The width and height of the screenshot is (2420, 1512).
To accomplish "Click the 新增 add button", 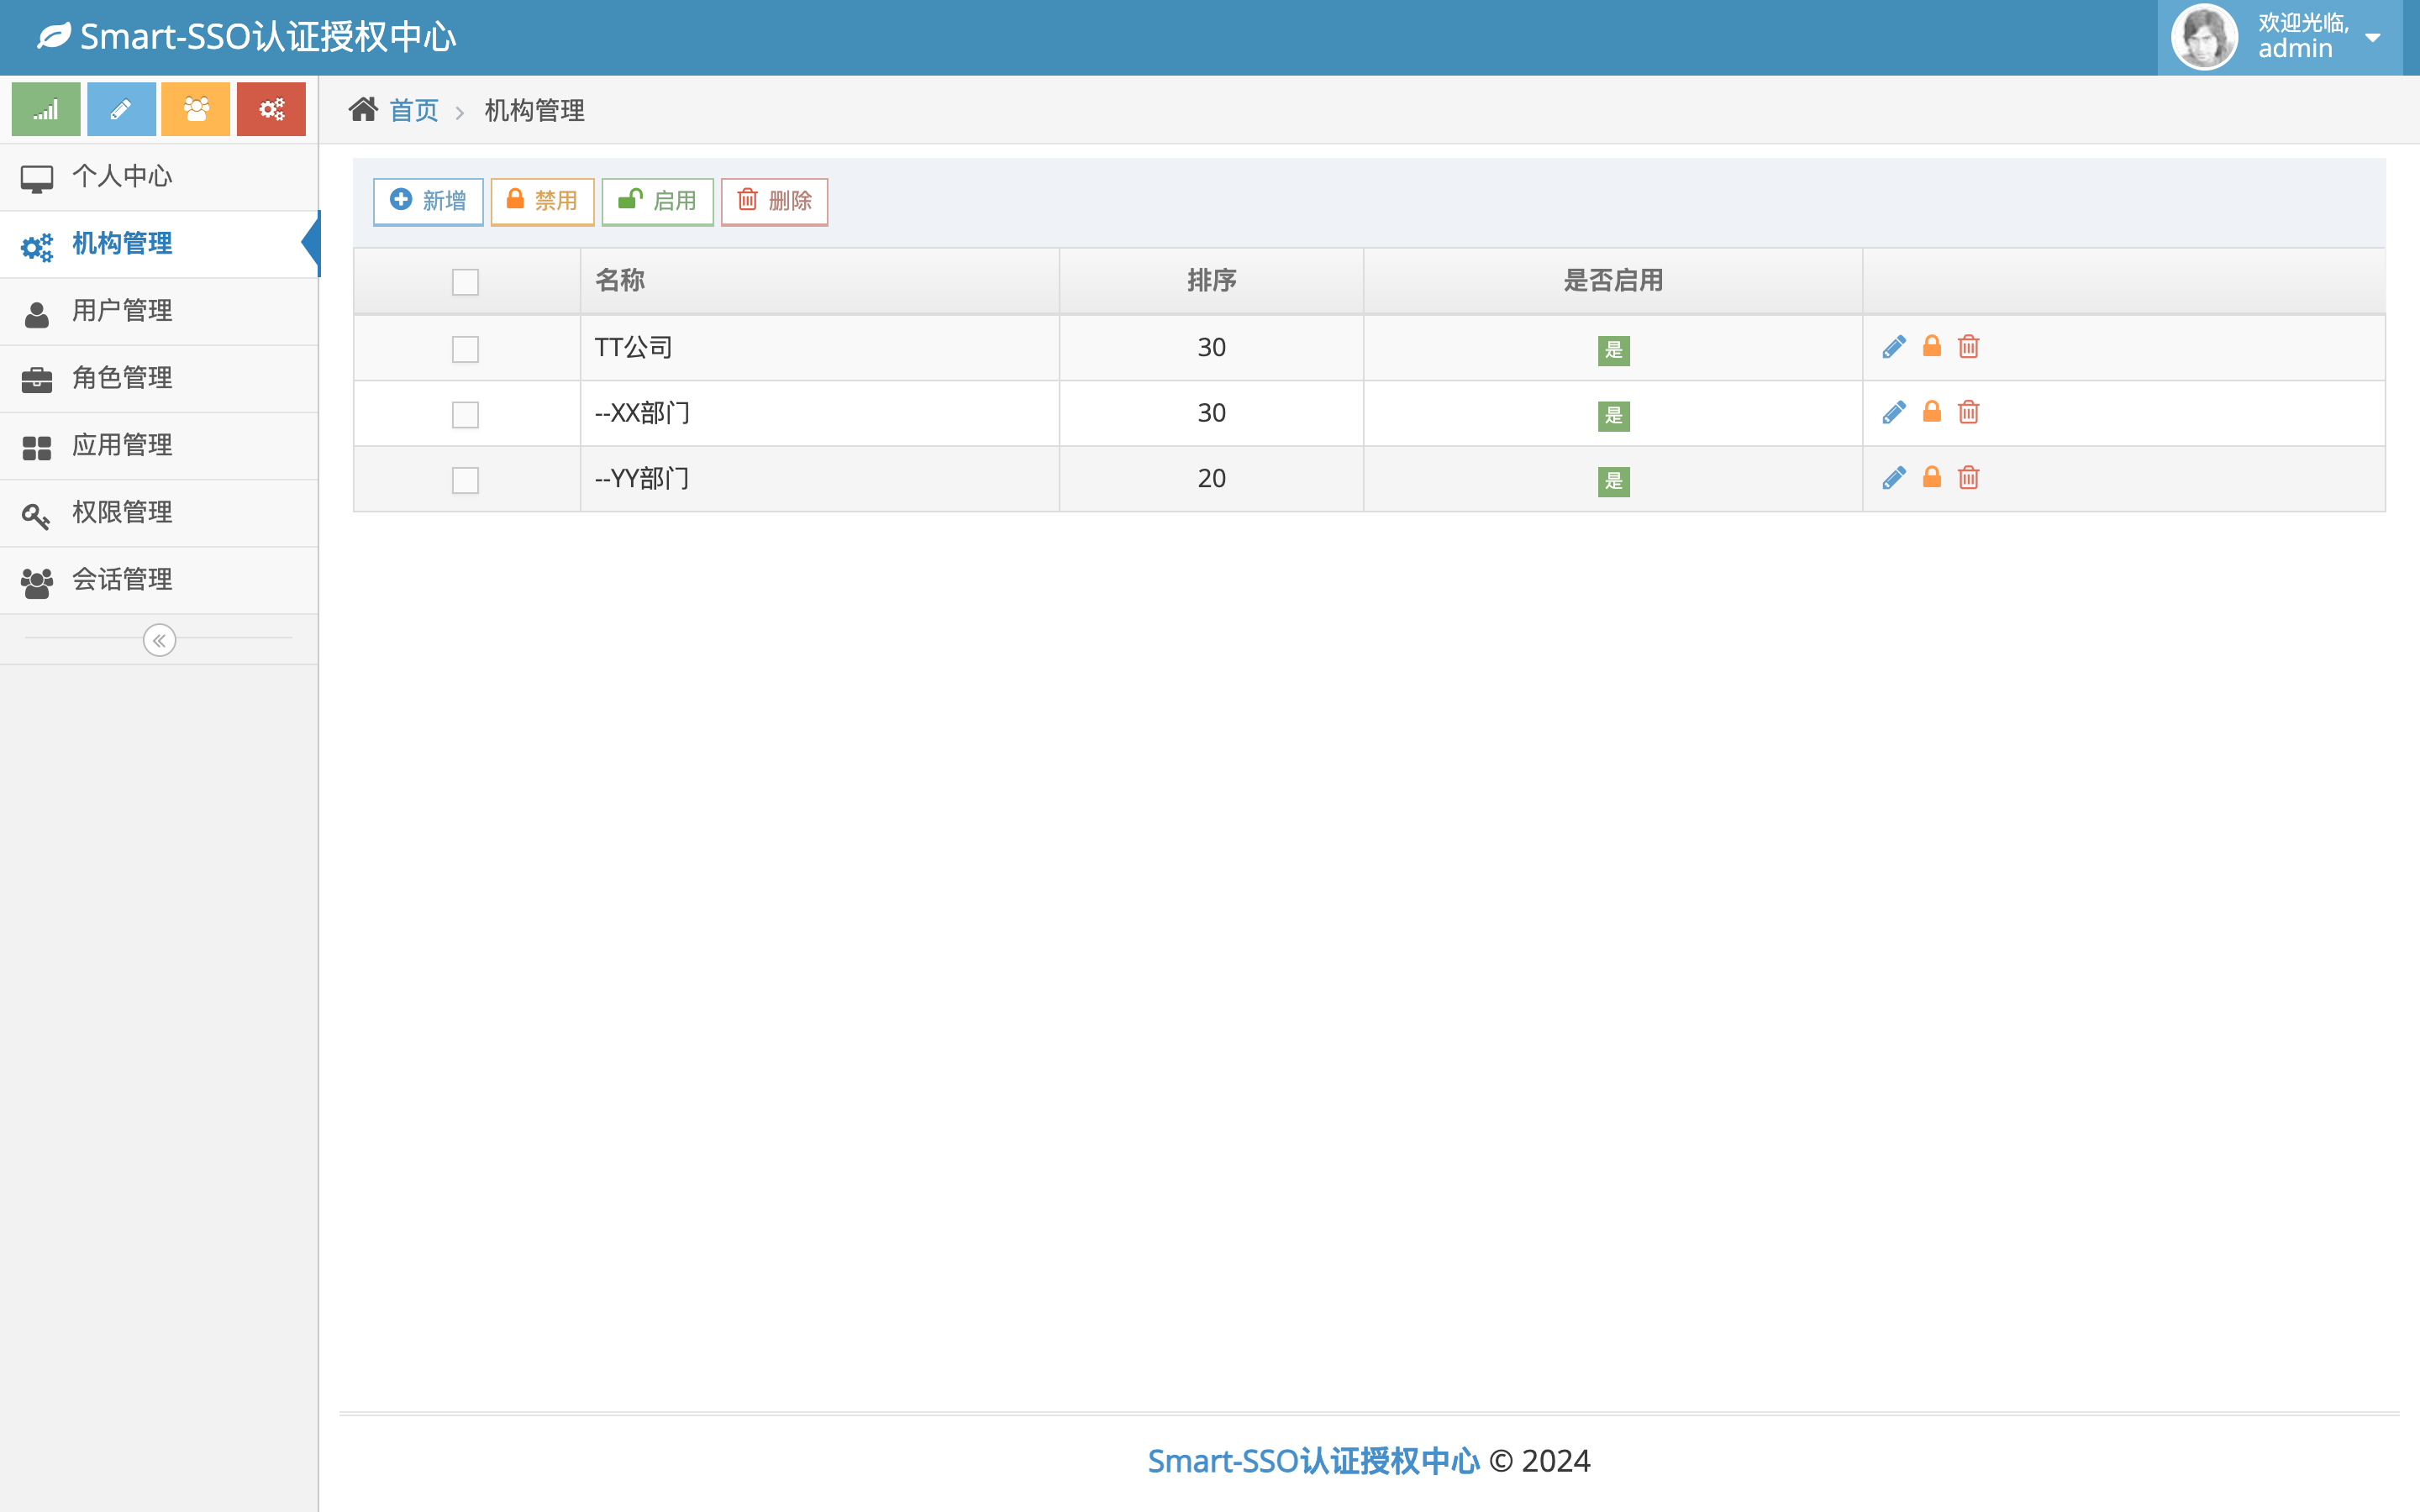I will 428,201.
